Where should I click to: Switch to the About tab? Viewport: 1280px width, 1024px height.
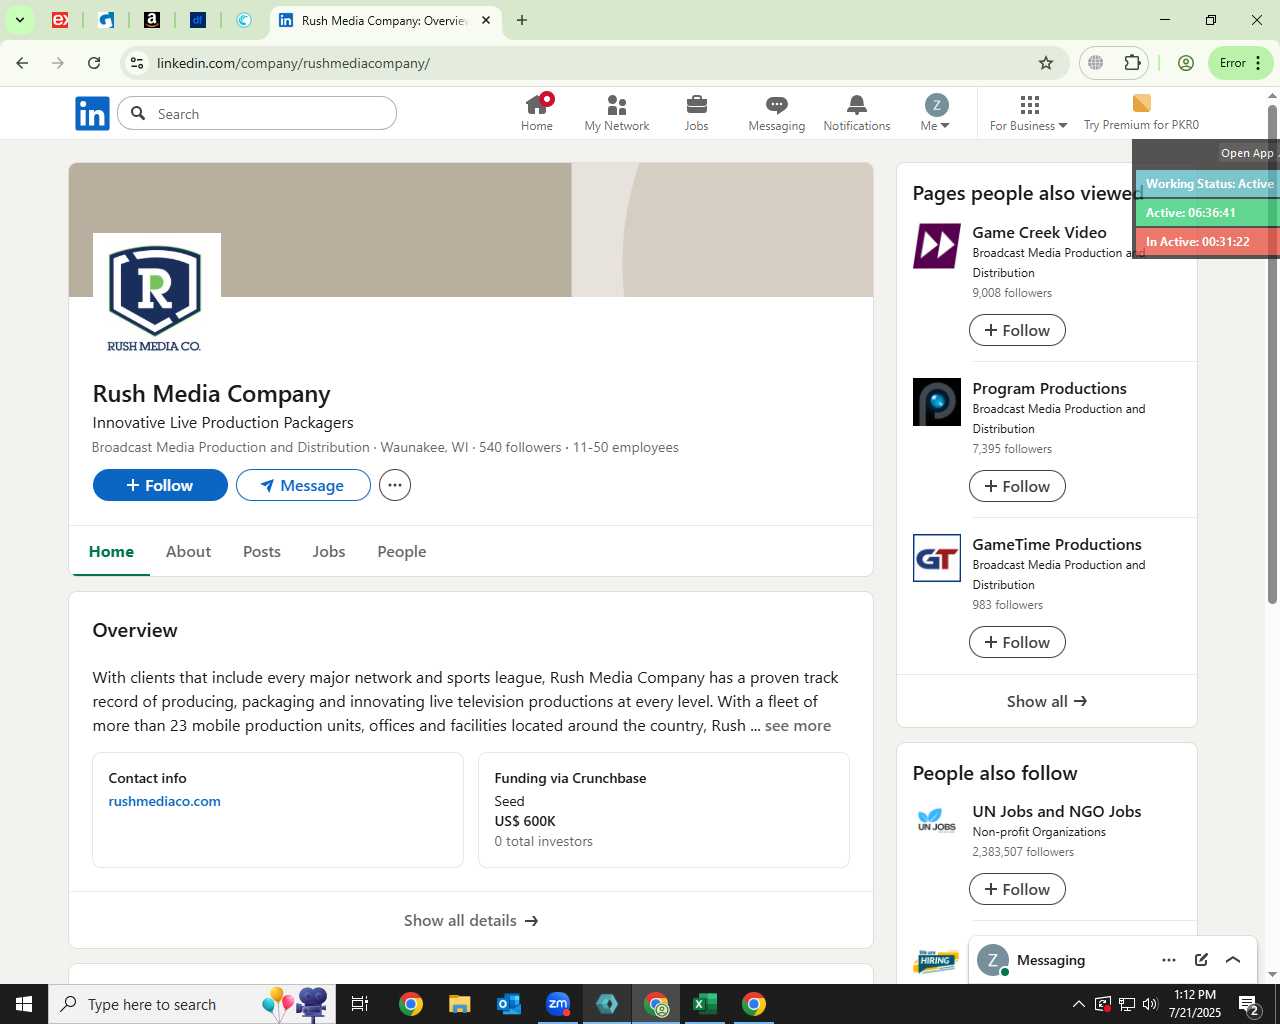[x=188, y=552]
